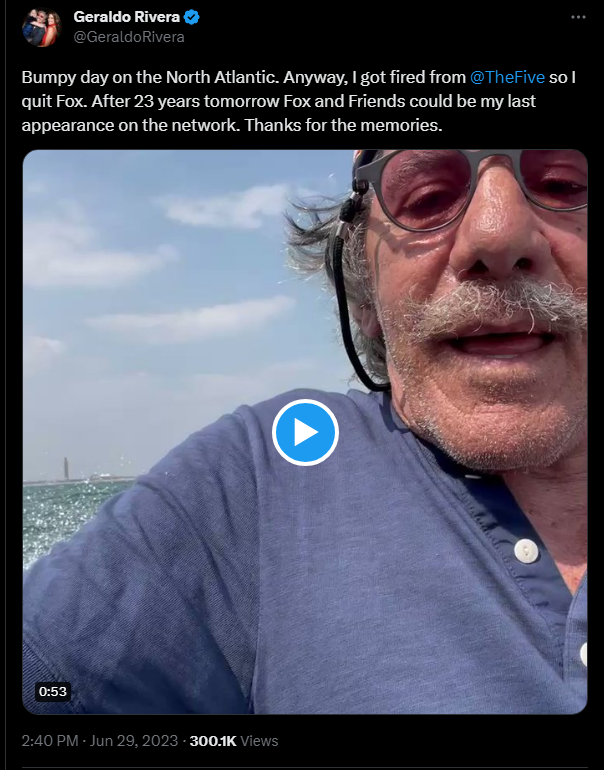
Task: Play the video with the blue play button
Action: click(305, 432)
